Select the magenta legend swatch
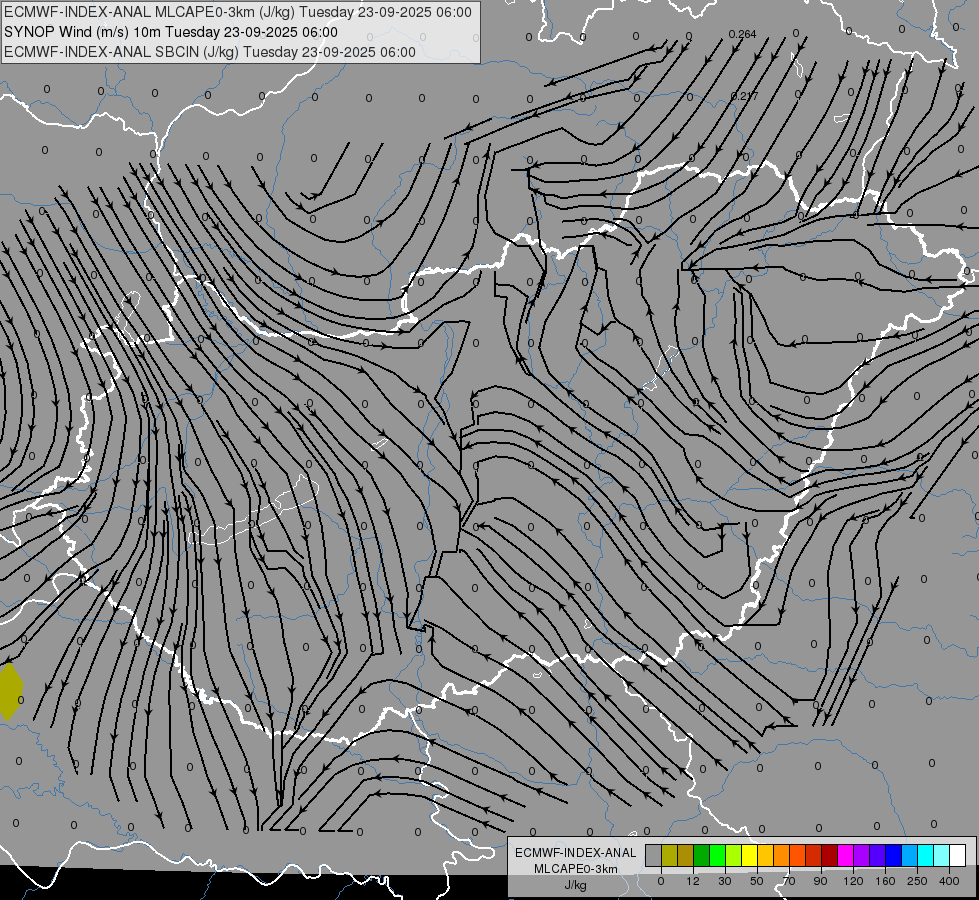The width and height of the screenshot is (979, 900). [x=846, y=855]
